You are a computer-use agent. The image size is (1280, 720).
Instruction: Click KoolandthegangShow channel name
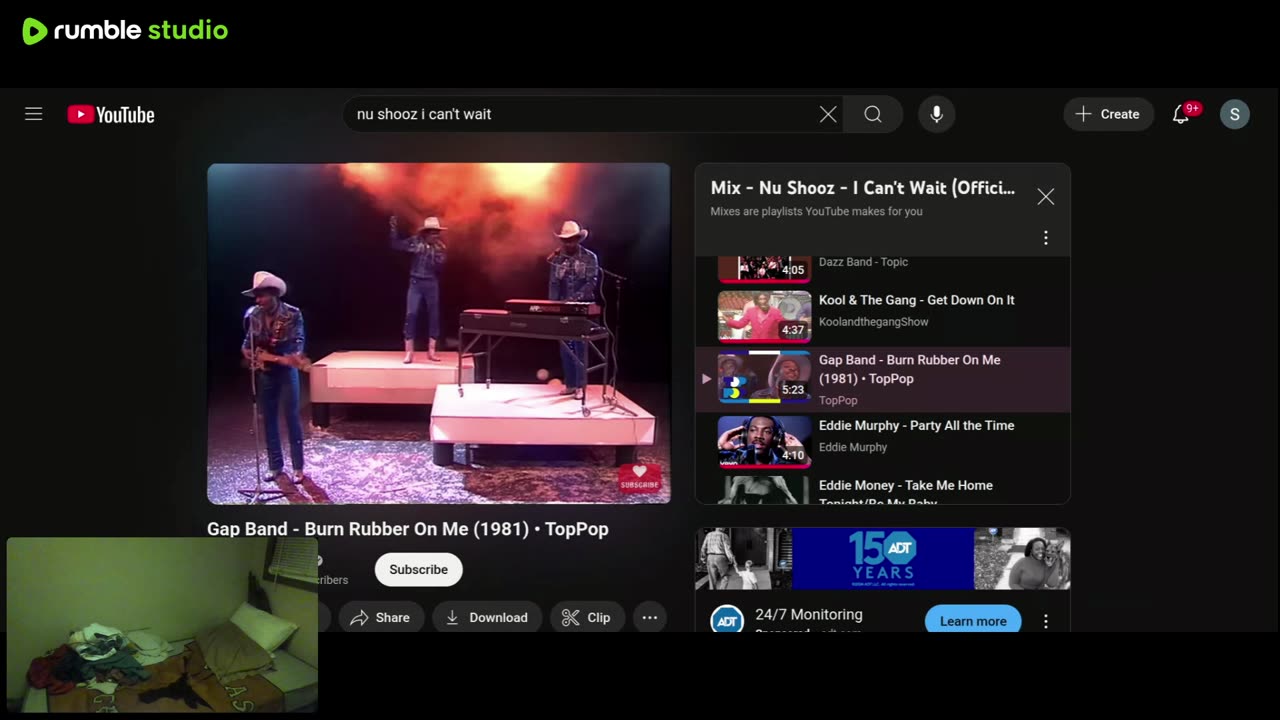(873, 322)
